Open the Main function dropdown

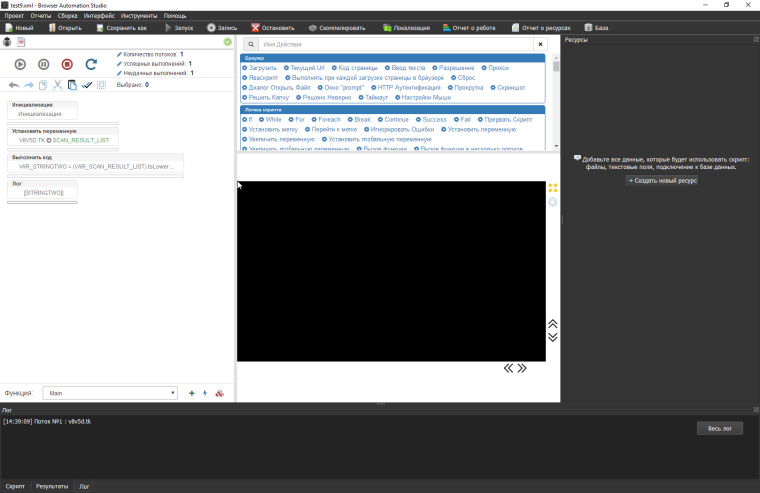click(x=110, y=393)
